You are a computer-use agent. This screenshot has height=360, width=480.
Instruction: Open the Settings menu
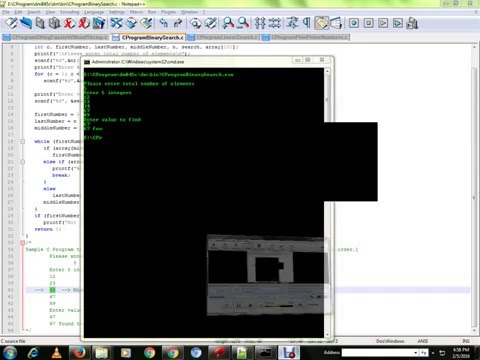click(x=117, y=12)
